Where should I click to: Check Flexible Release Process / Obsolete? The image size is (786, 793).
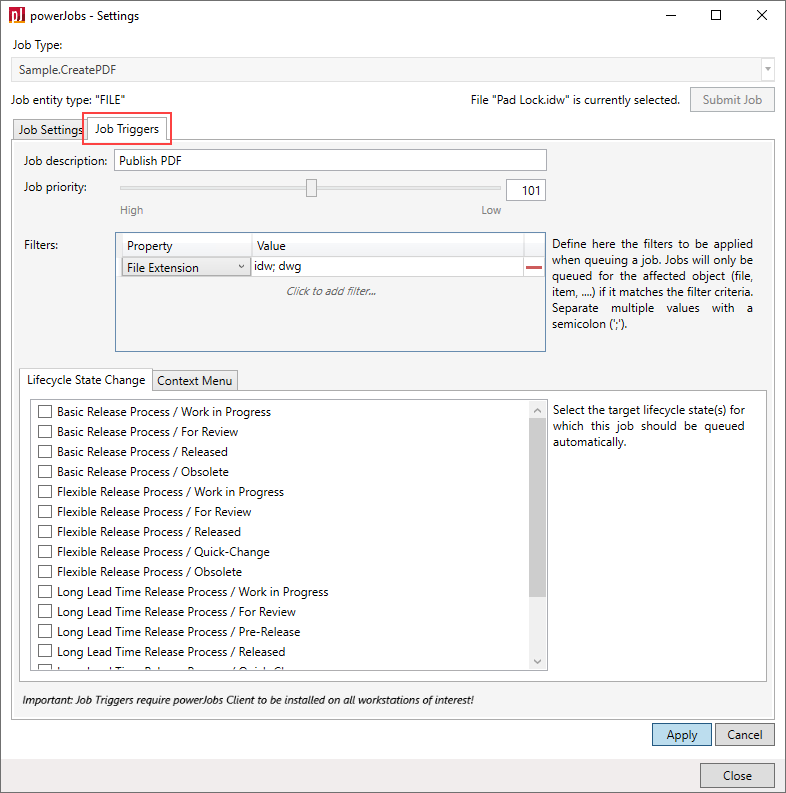[45, 571]
